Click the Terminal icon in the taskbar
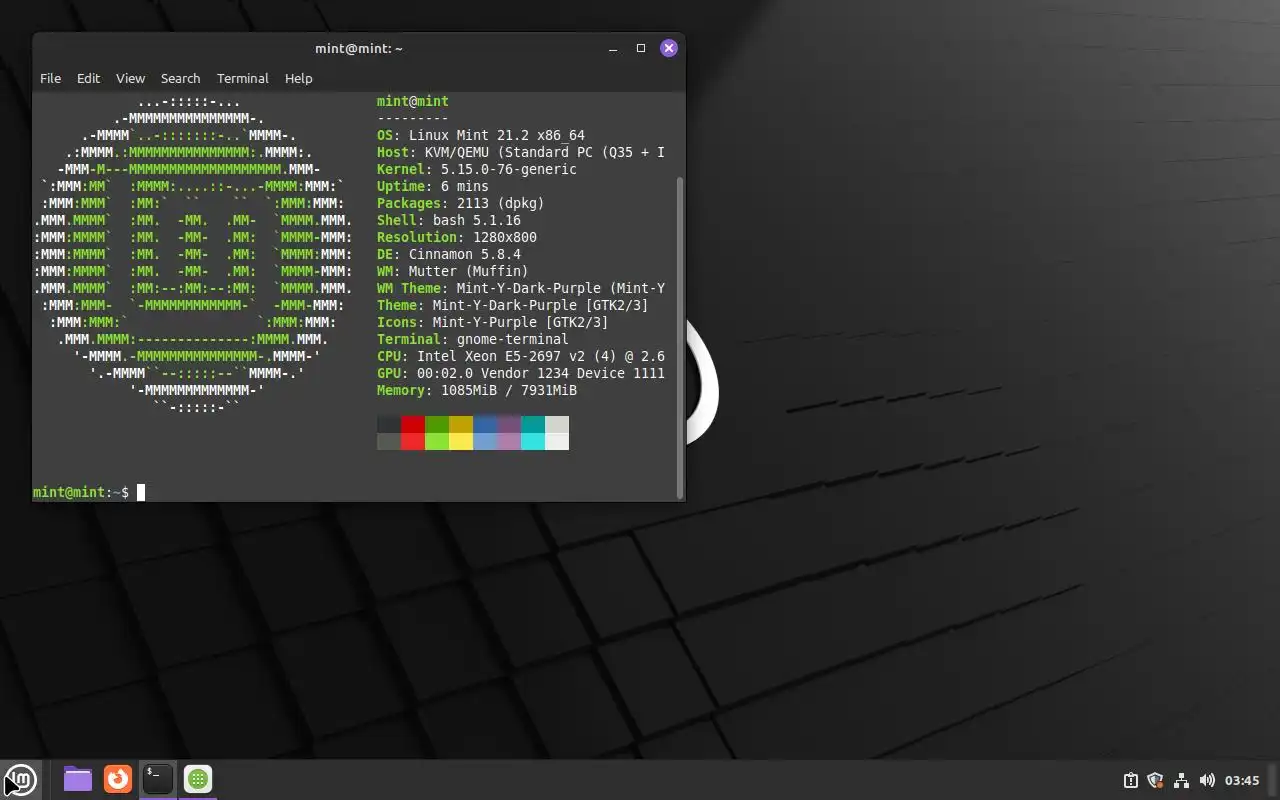Screen dimensions: 1280x800 [x=158, y=779]
